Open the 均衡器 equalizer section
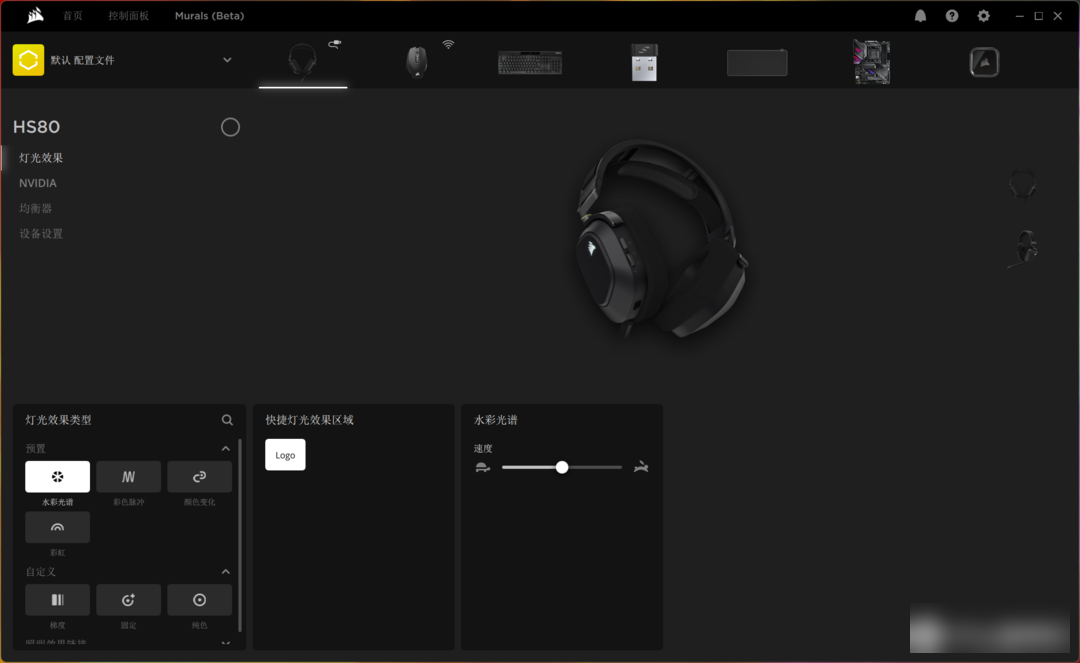The width and height of the screenshot is (1080, 663). click(35, 208)
